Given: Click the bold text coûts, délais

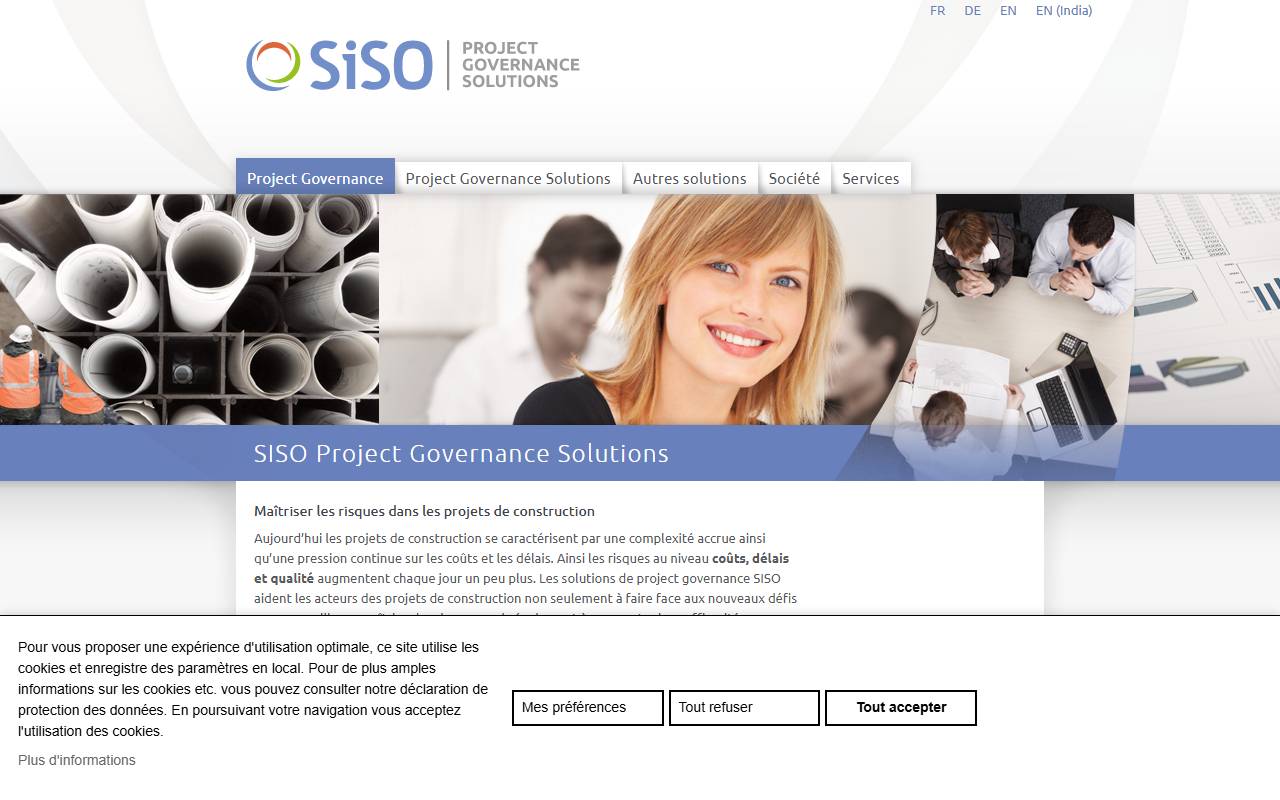Looking at the screenshot, I should click(x=750, y=558).
